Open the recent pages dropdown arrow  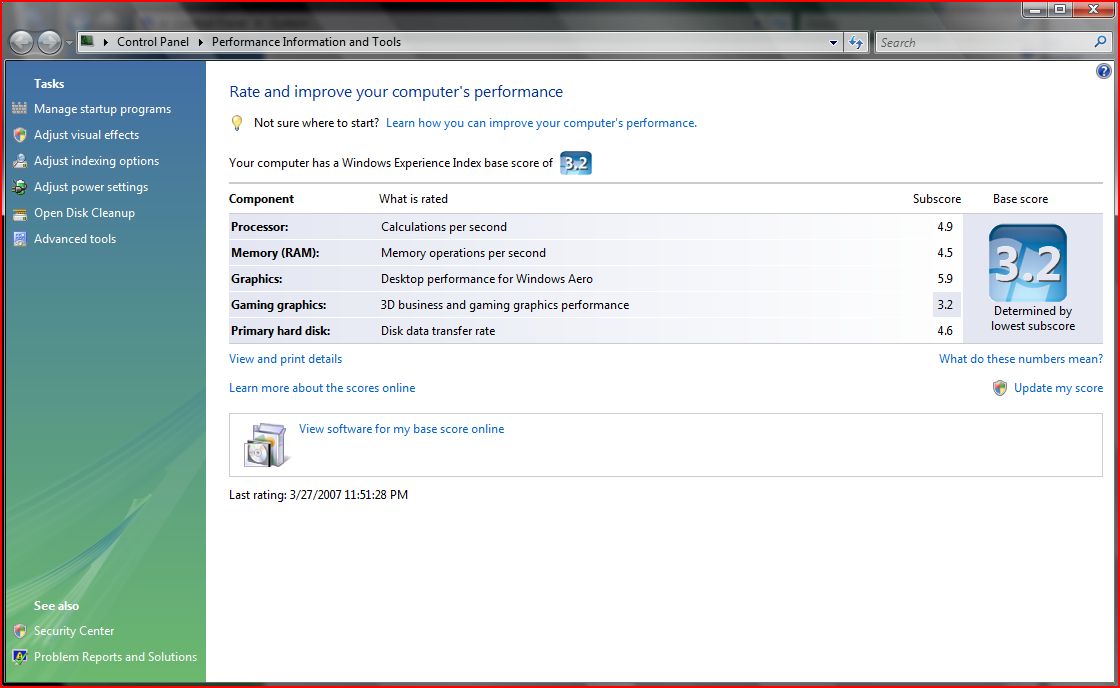tap(69, 43)
